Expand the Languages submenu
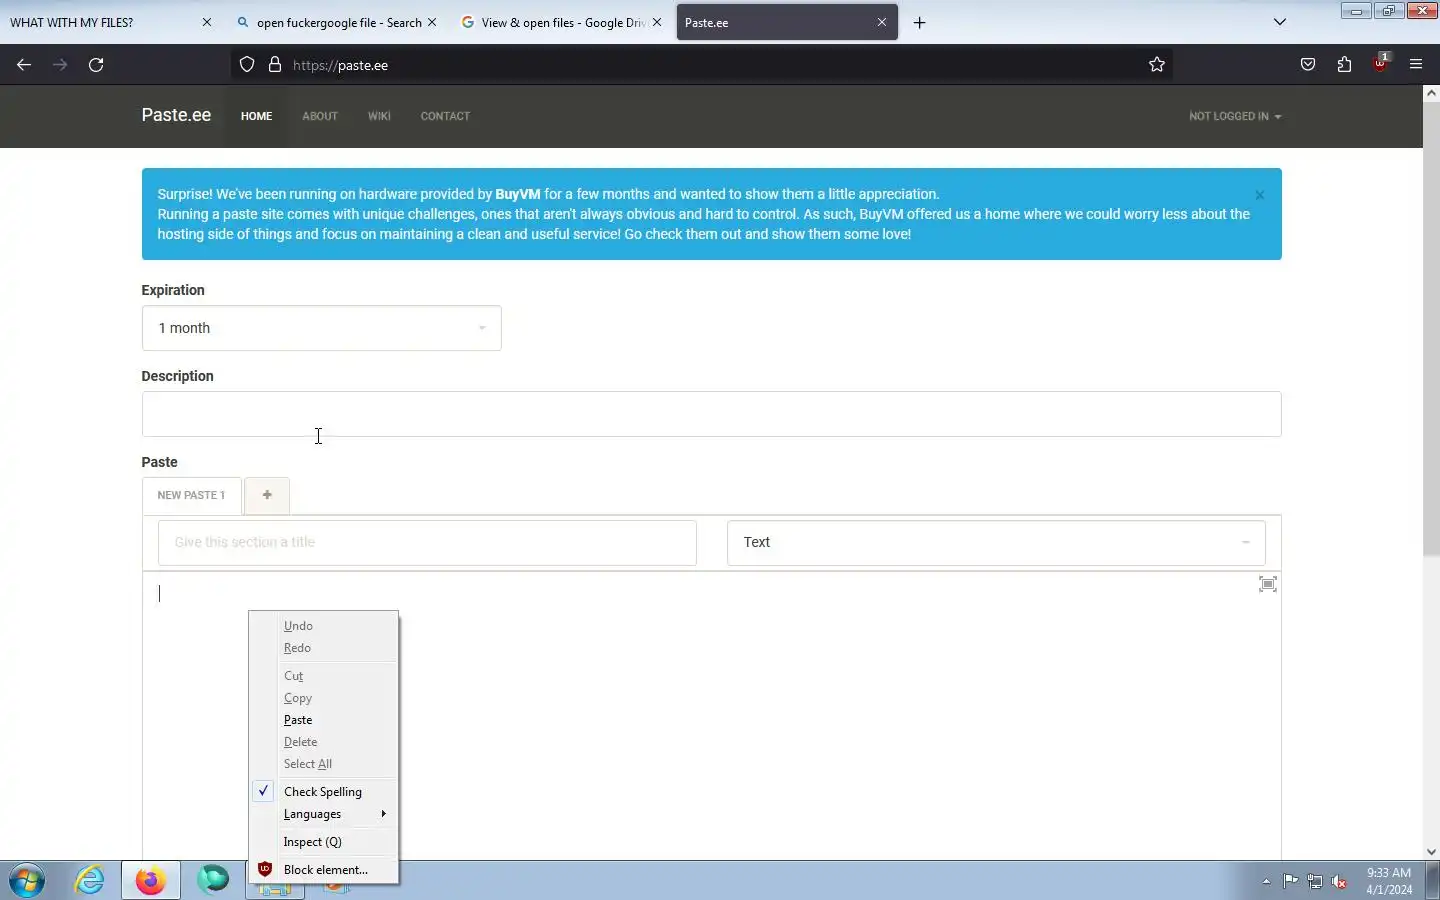The image size is (1440, 900). tap(324, 814)
